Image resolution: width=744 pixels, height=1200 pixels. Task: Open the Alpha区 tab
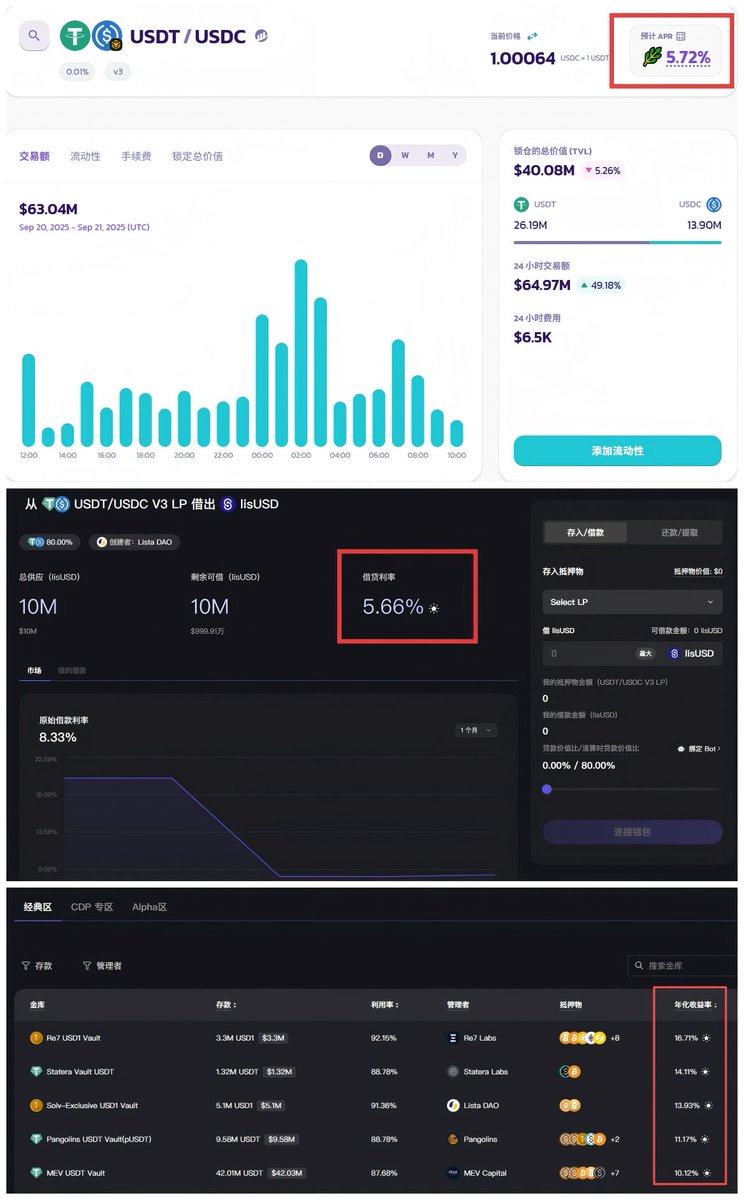(149, 907)
